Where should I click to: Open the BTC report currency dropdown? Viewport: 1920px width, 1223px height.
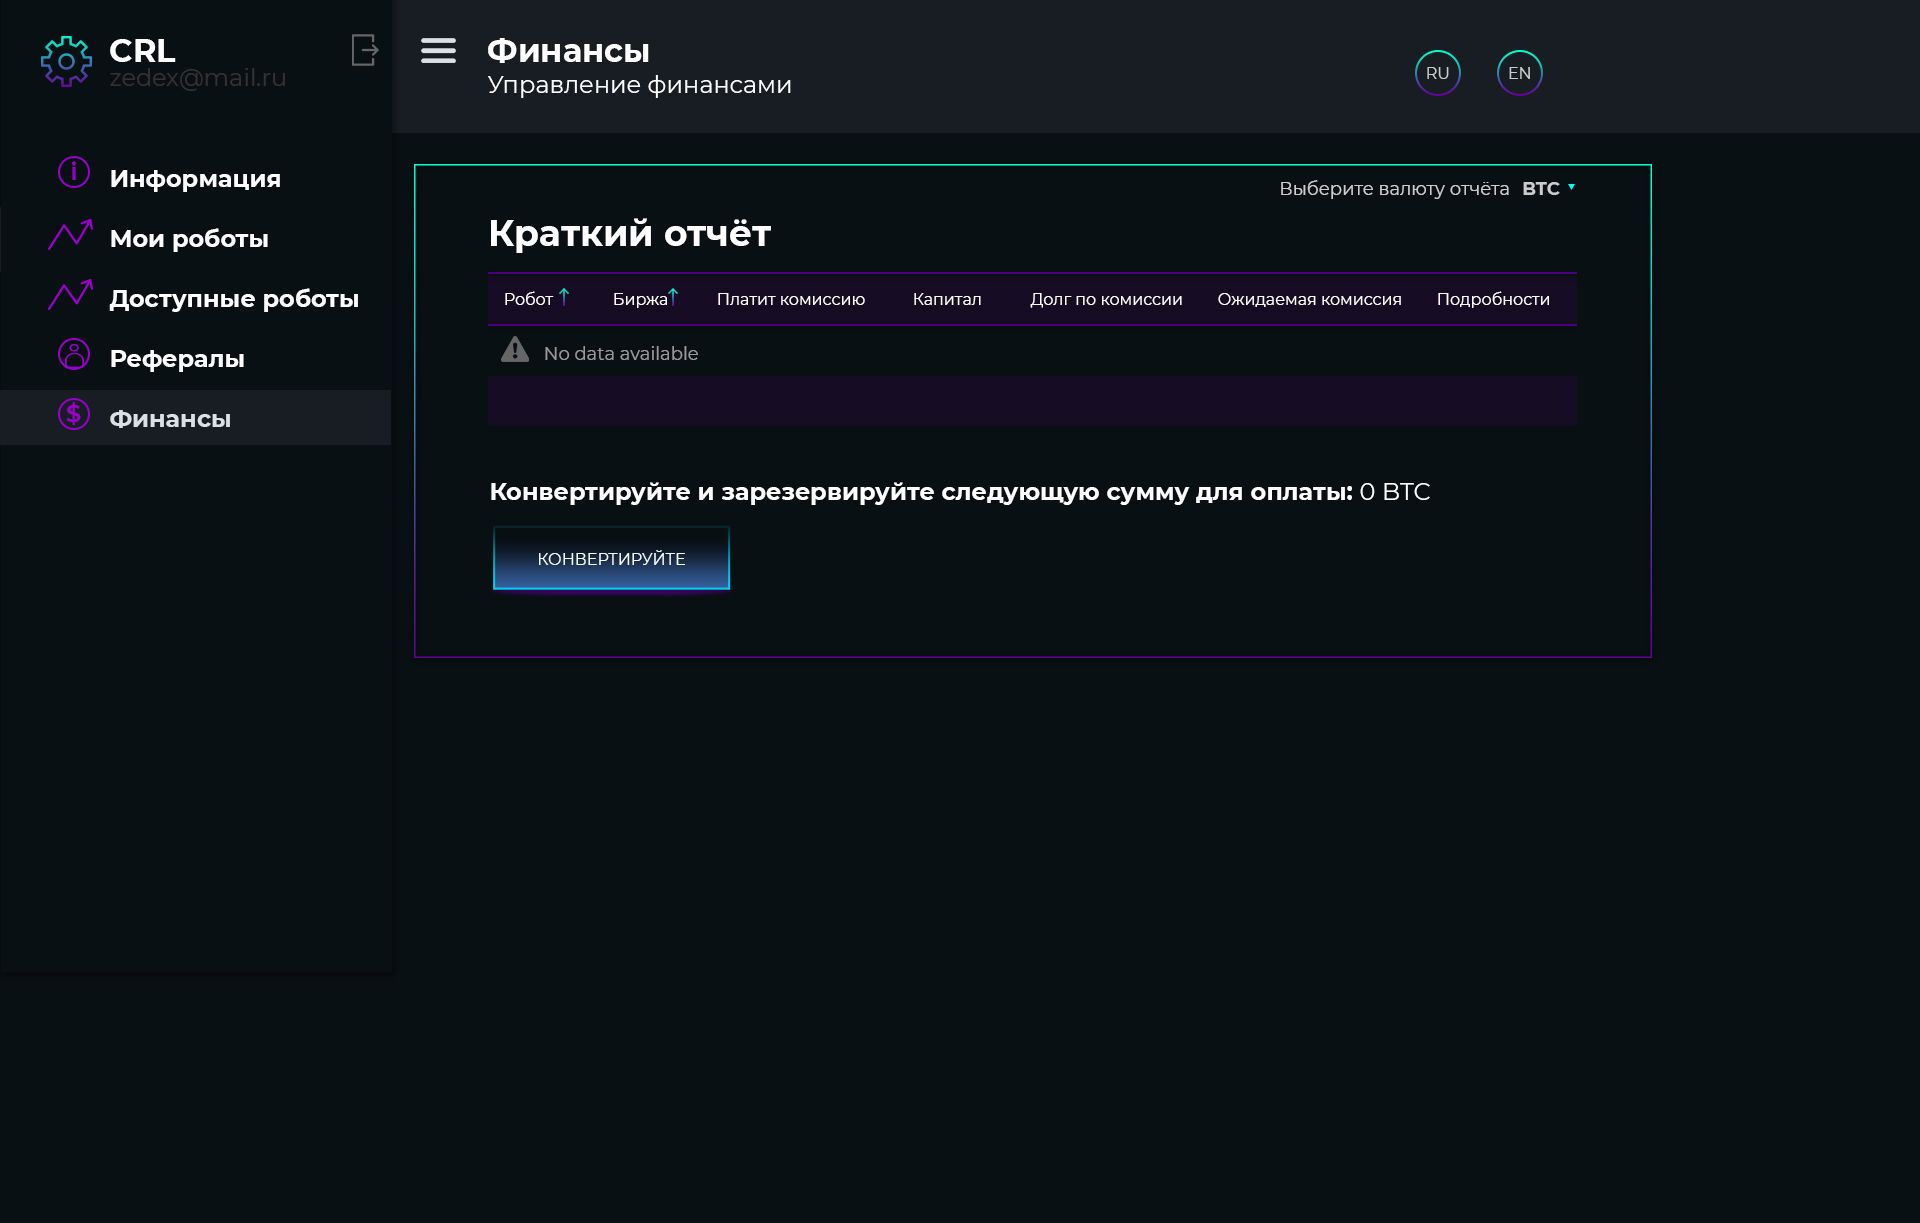point(1548,189)
